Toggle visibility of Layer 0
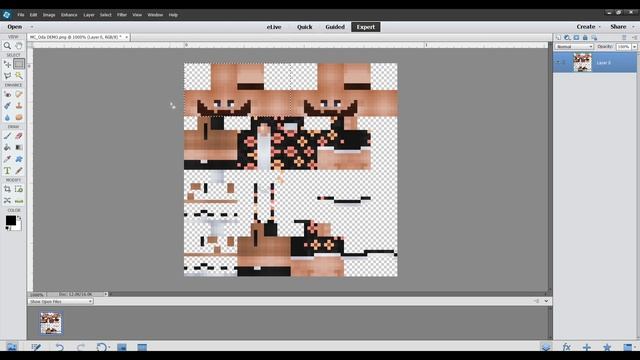Image resolution: width=640 pixels, height=360 pixels. [x=558, y=62]
